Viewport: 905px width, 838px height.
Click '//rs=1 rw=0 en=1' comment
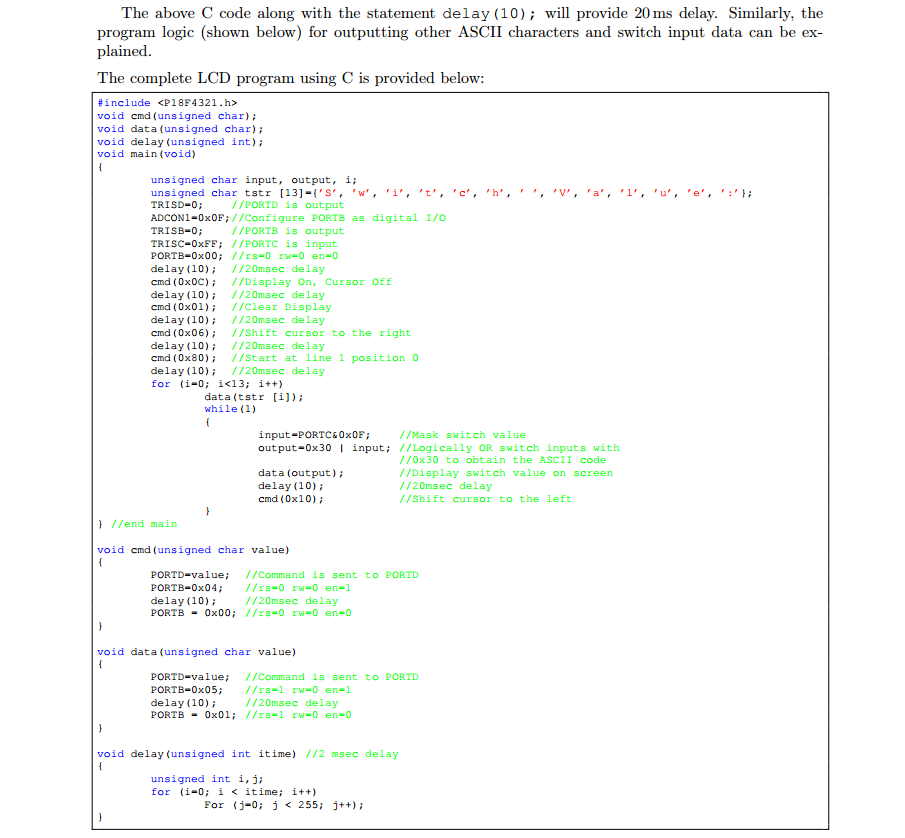point(298,690)
